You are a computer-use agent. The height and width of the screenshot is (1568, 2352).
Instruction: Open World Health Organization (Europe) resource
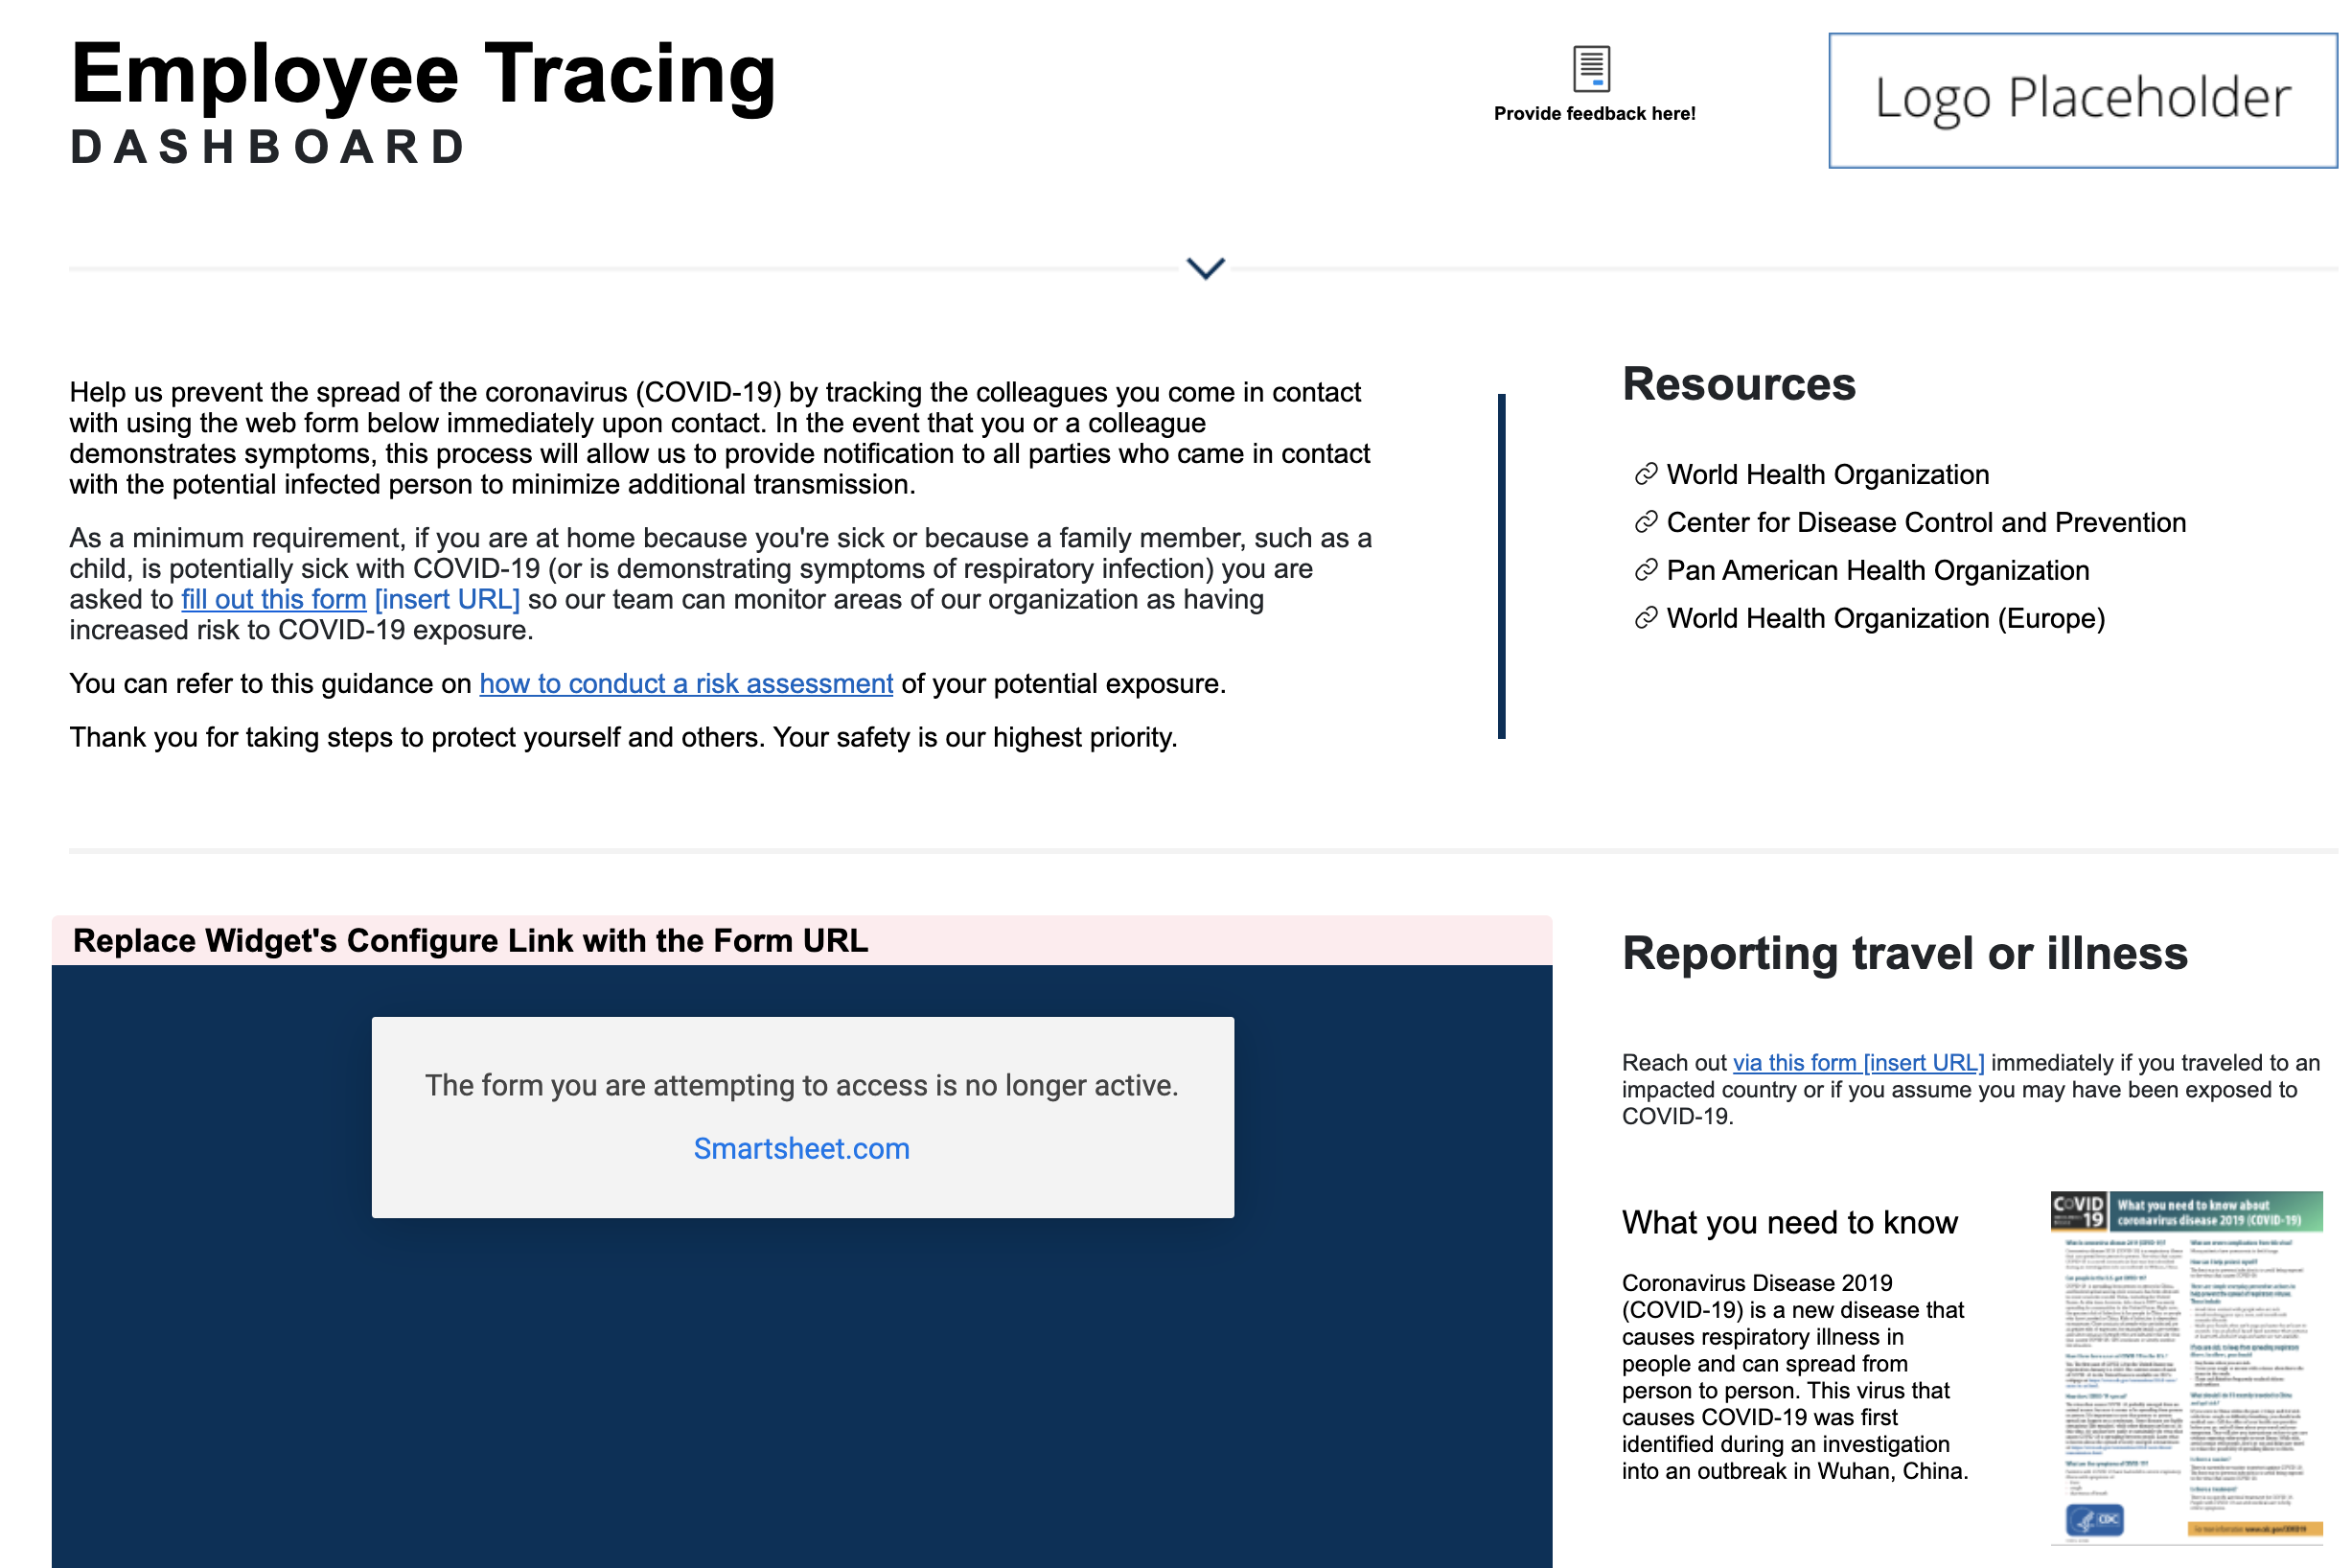[x=1885, y=618]
